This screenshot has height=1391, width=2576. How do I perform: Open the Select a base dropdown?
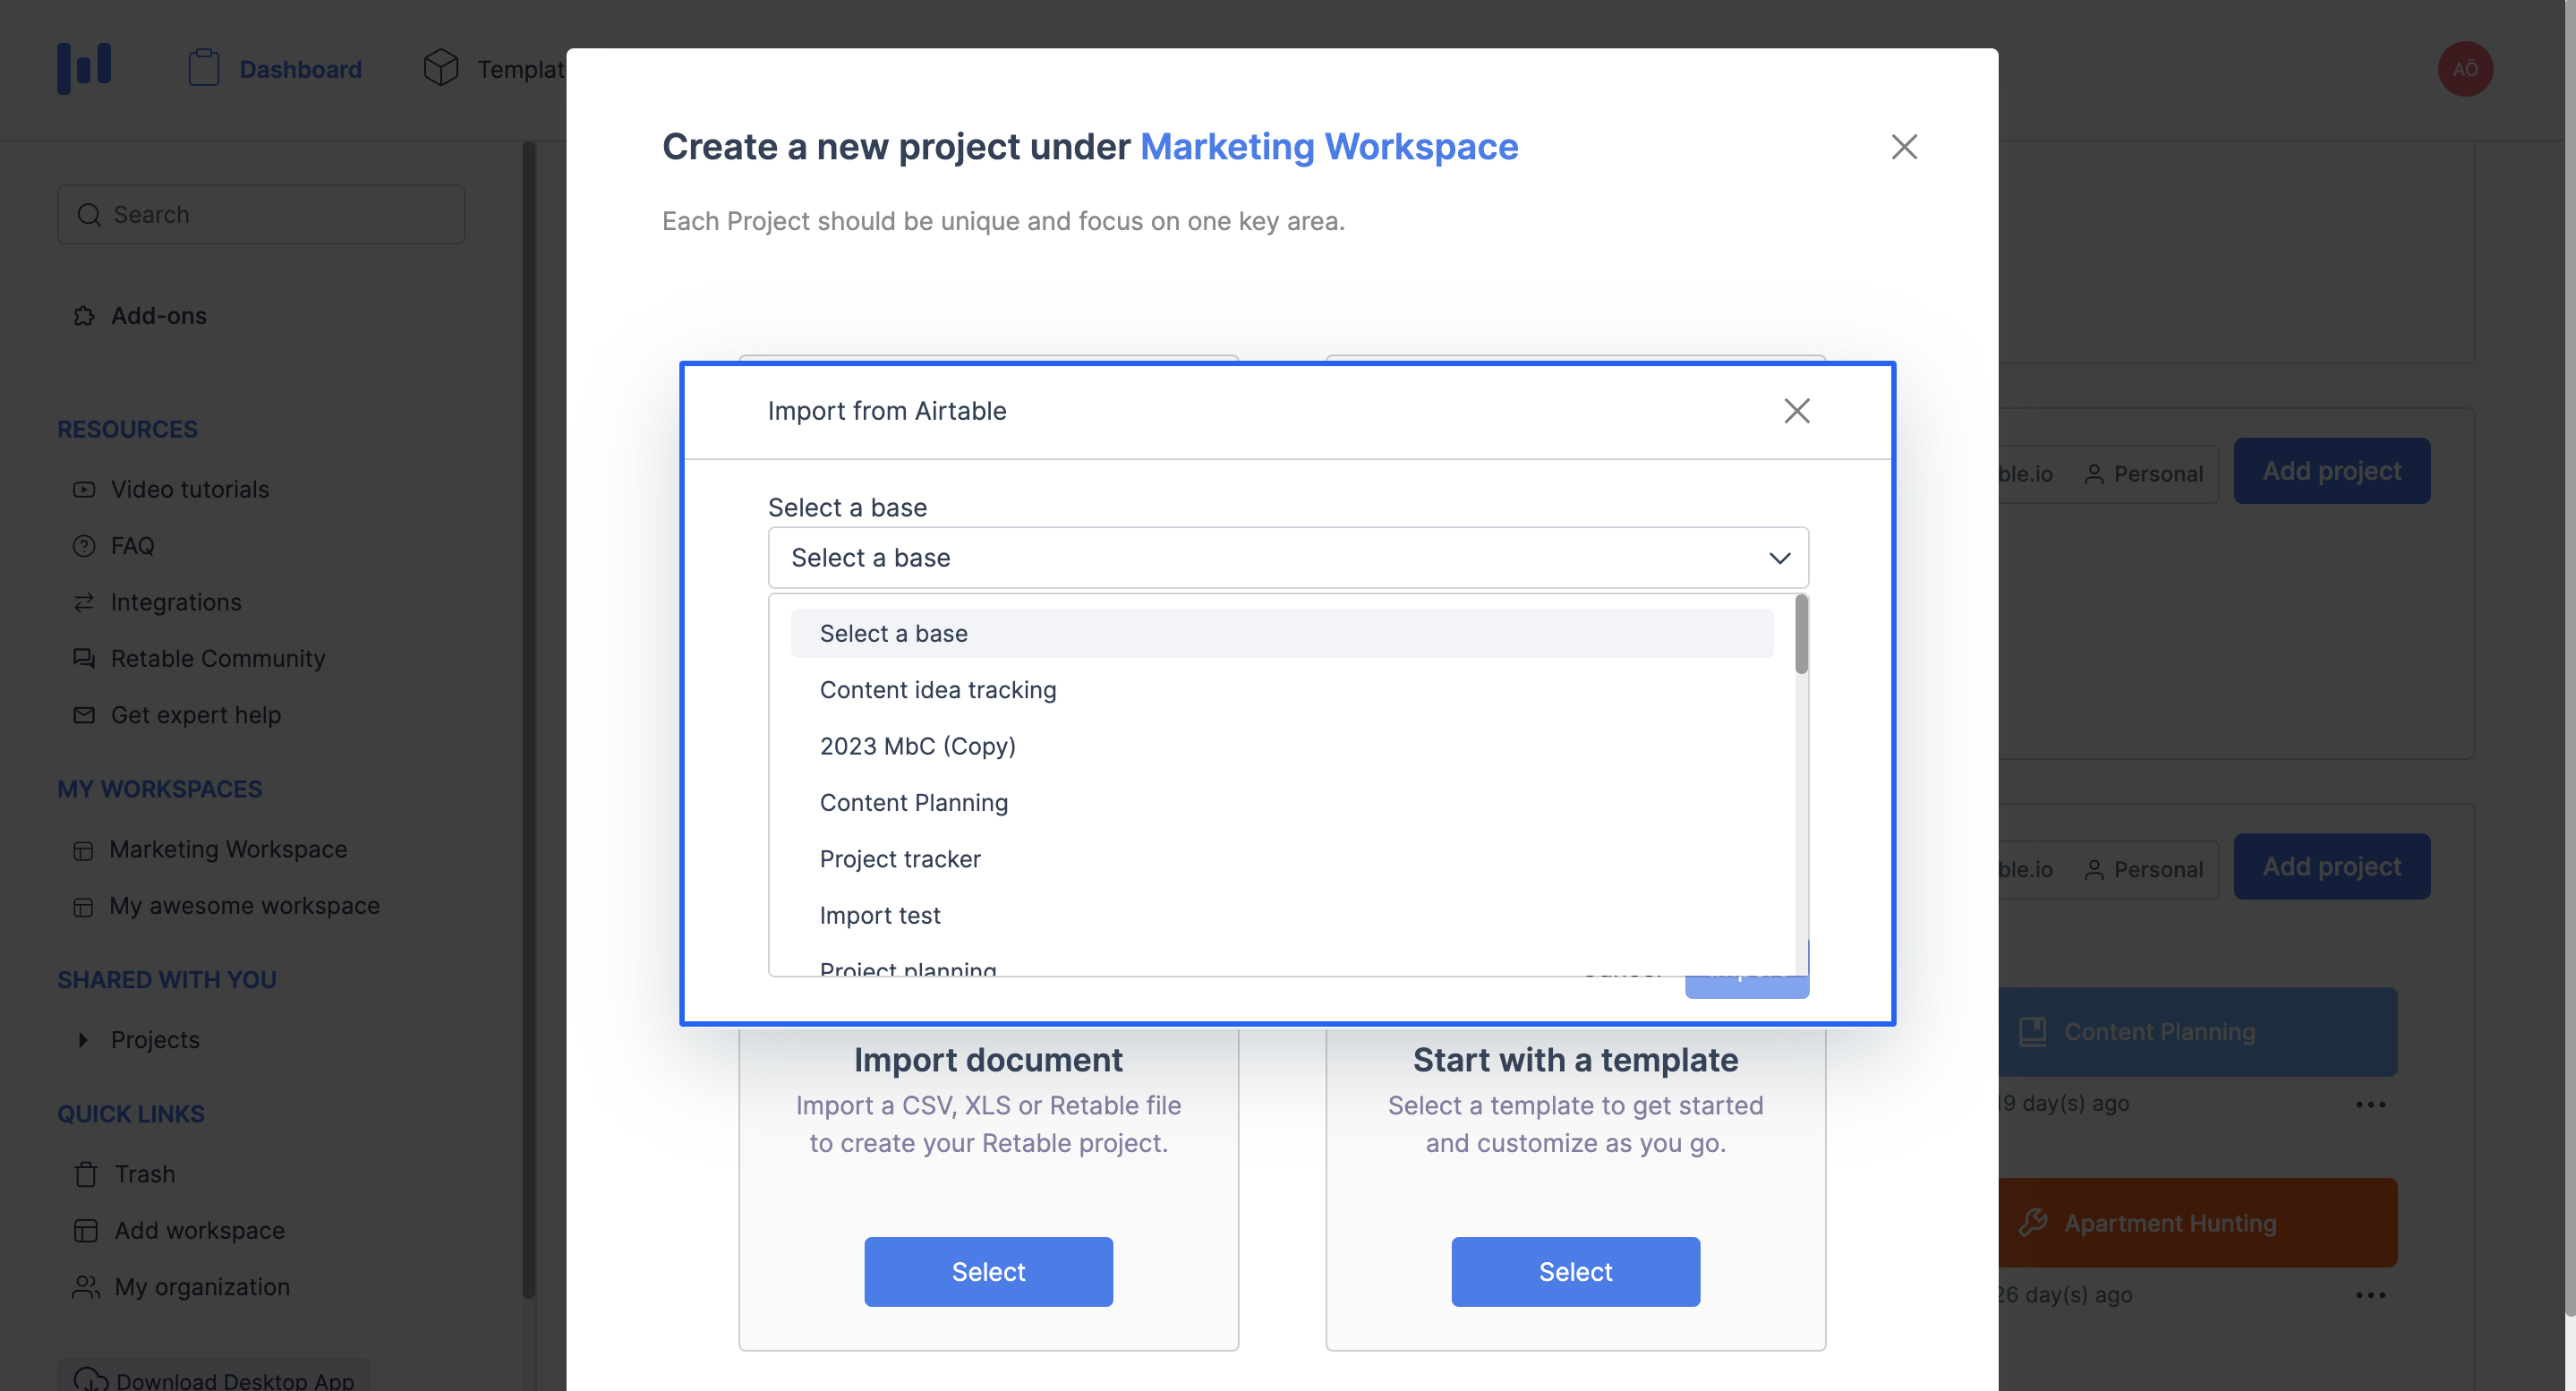pyautogui.click(x=1287, y=557)
